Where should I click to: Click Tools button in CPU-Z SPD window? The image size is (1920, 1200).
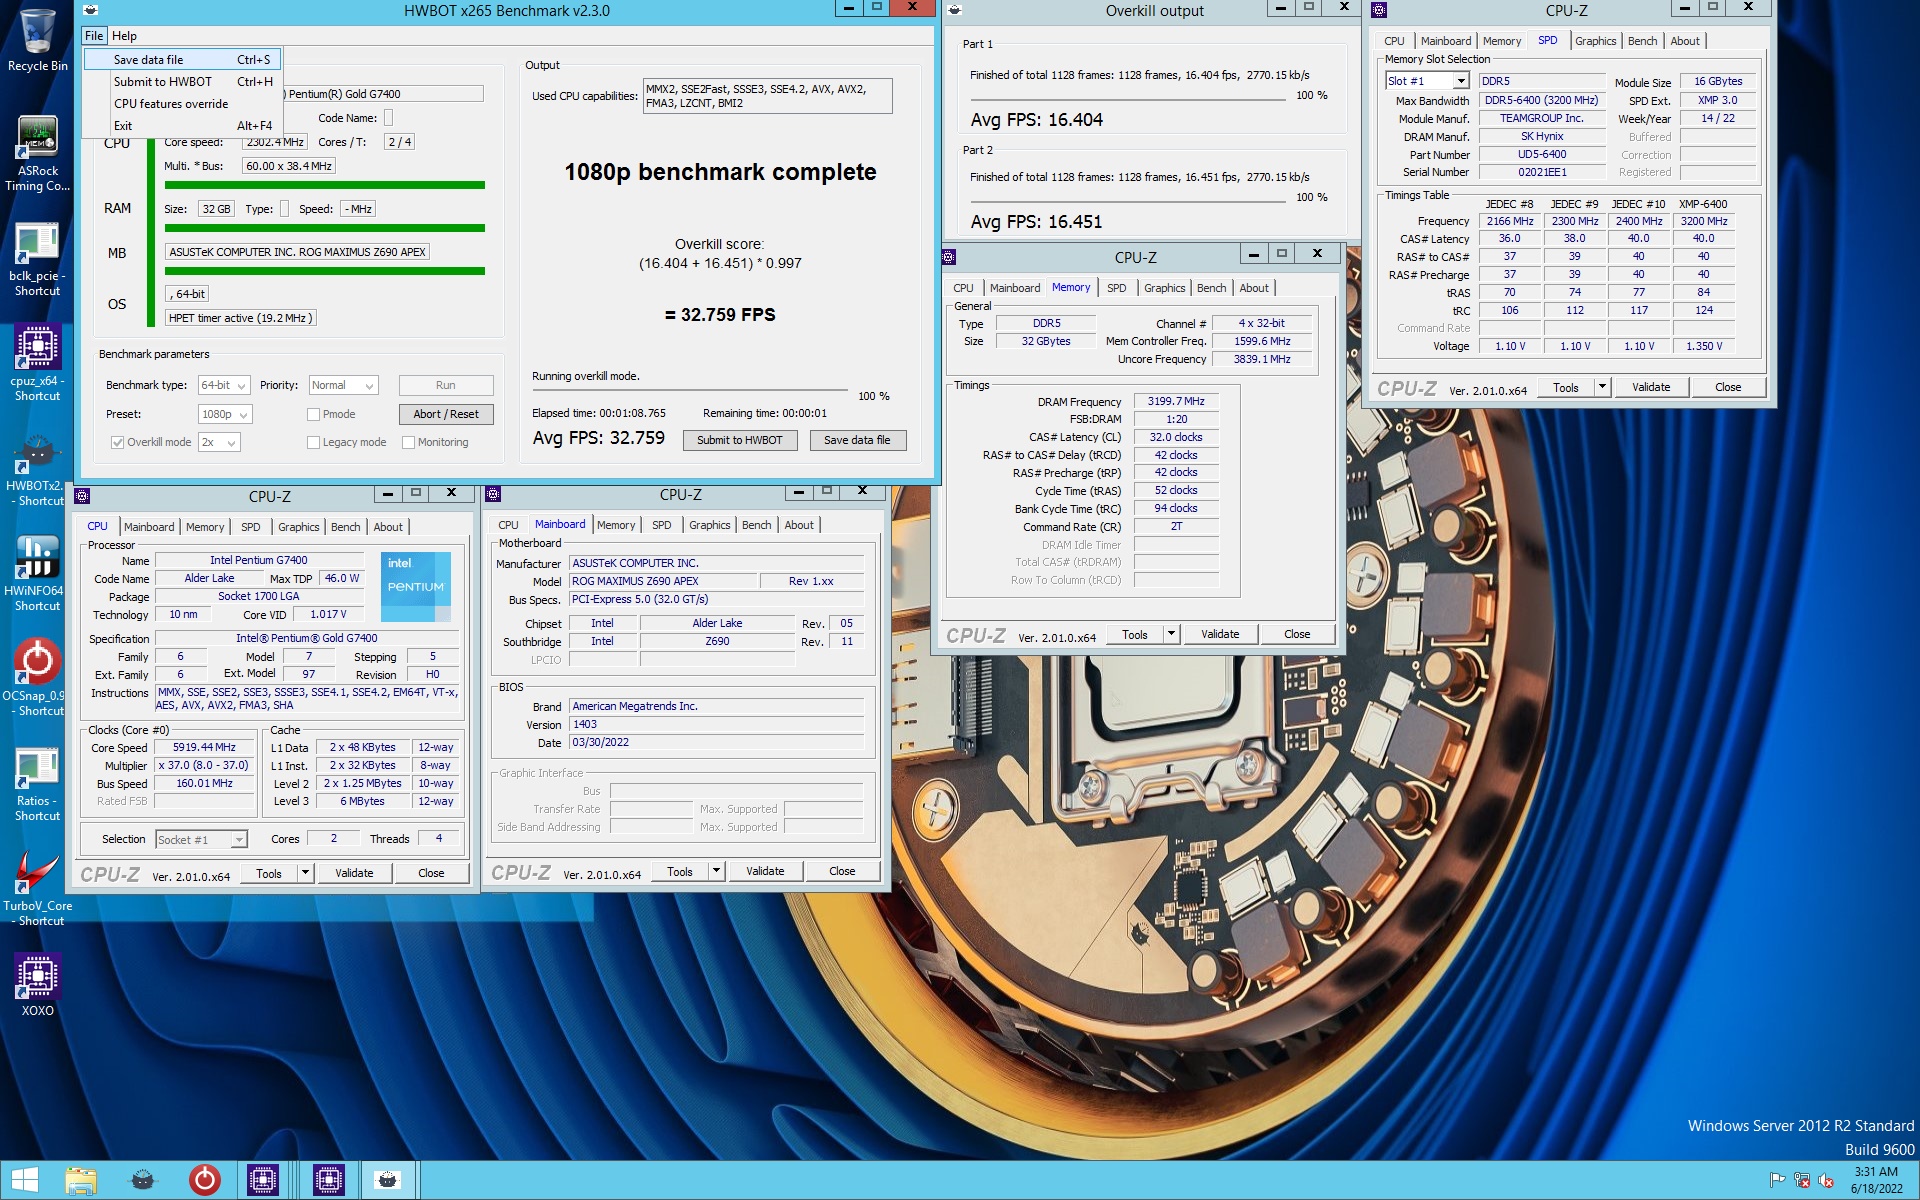coord(1566,387)
